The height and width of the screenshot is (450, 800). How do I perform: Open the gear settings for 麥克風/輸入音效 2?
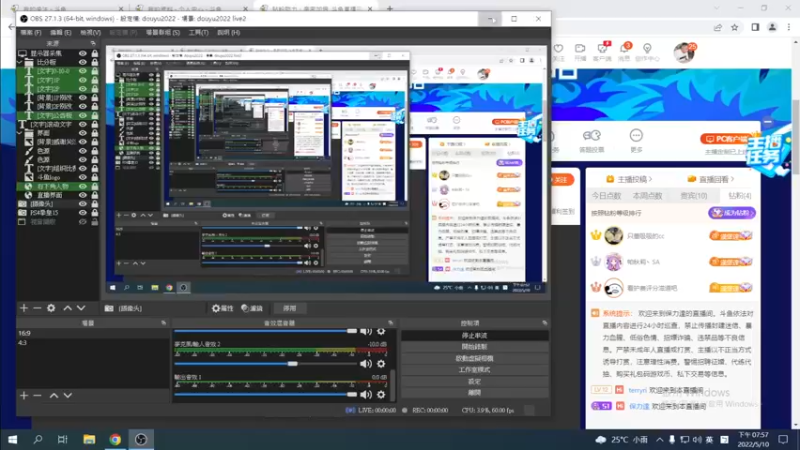click(x=381, y=364)
